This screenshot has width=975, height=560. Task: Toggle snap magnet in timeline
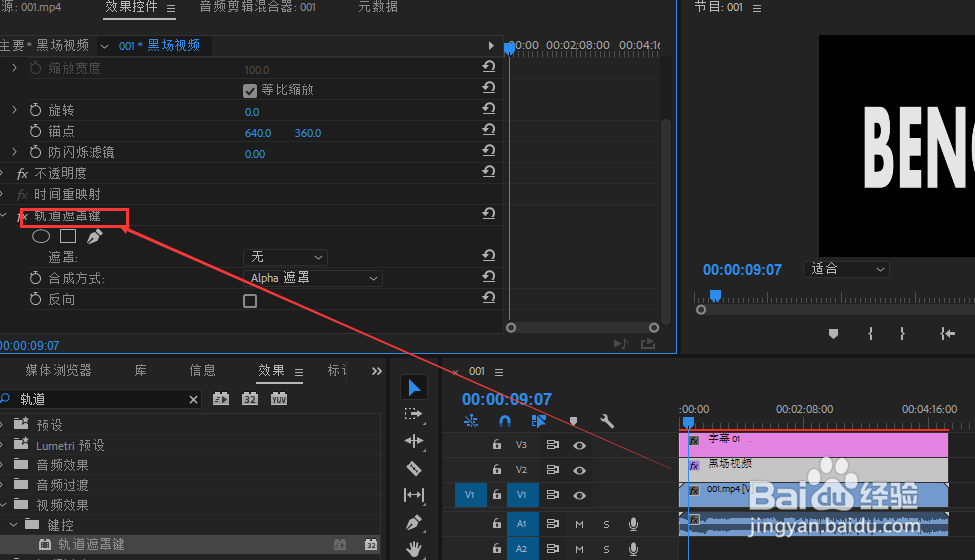(505, 421)
